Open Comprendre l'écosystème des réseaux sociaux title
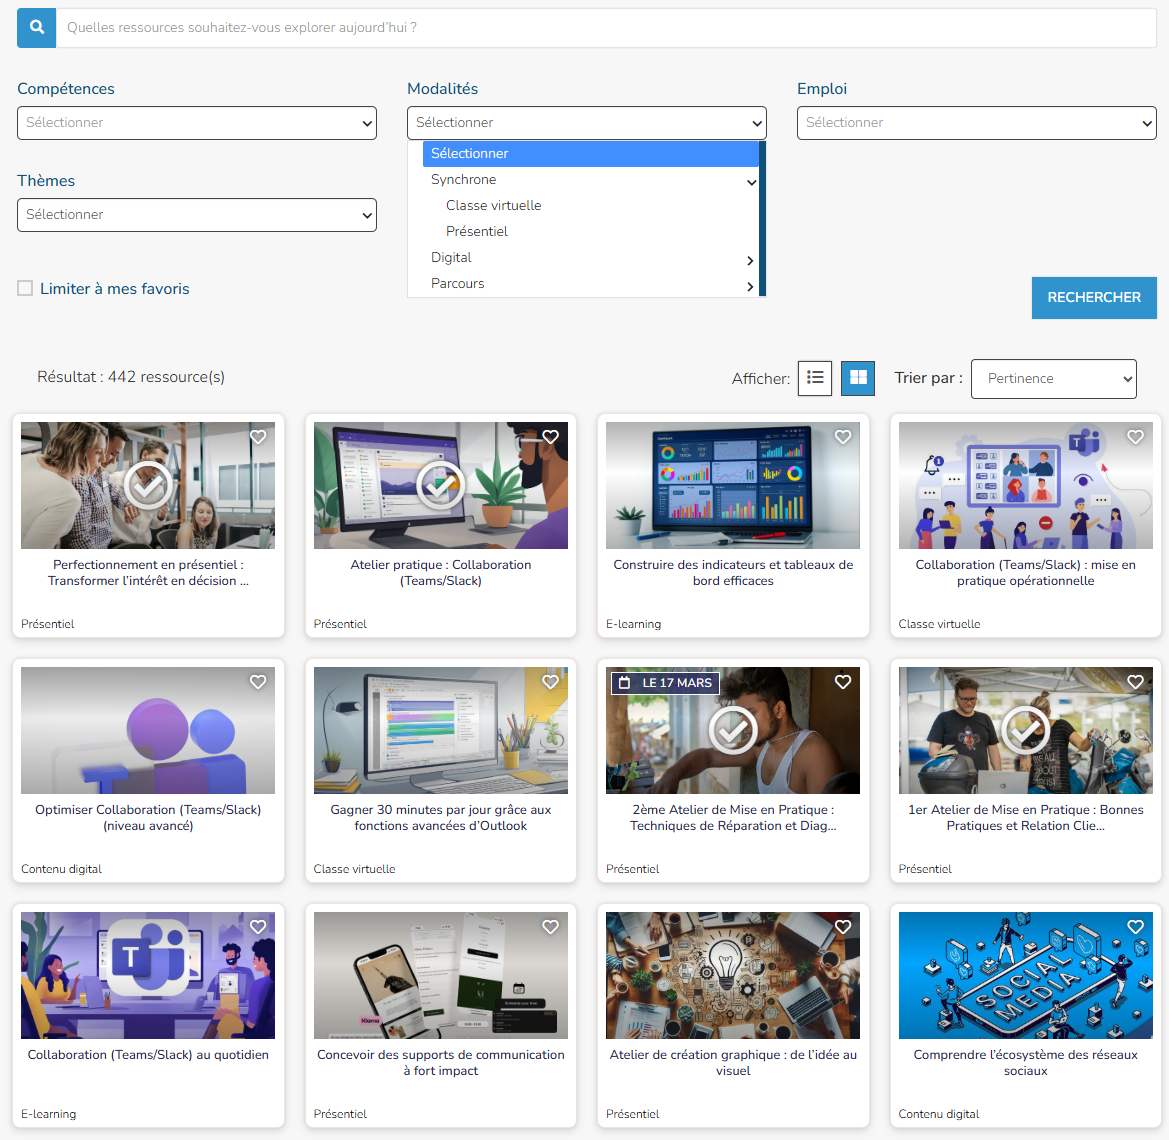1169x1140 pixels. [x=1026, y=1062]
